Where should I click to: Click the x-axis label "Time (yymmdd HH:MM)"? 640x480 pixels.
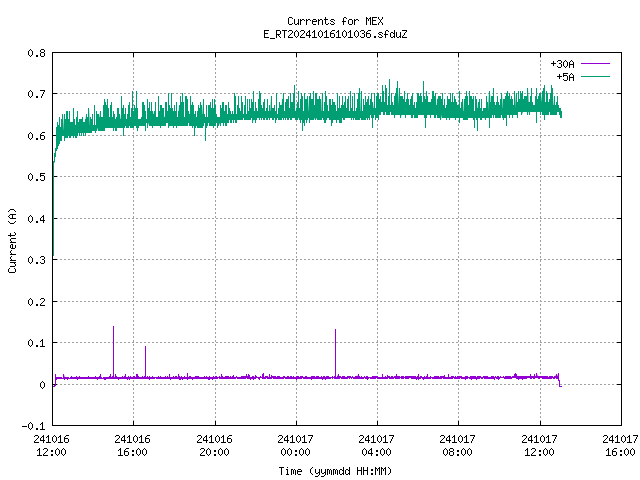tap(335, 471)
